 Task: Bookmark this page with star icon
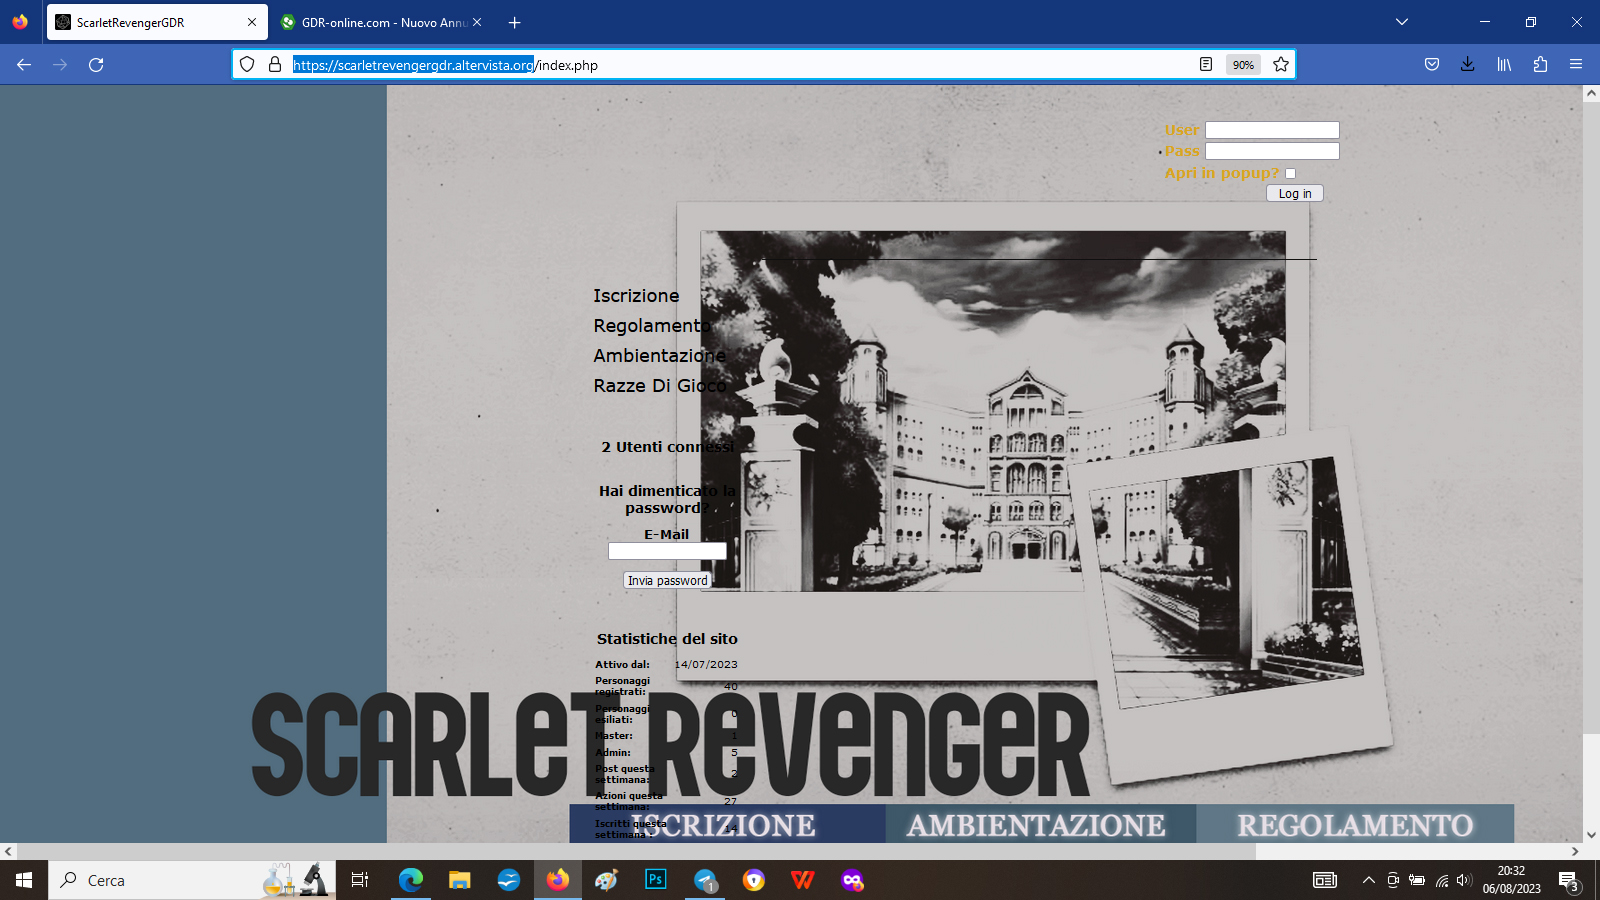click(x=1281, y=65)
